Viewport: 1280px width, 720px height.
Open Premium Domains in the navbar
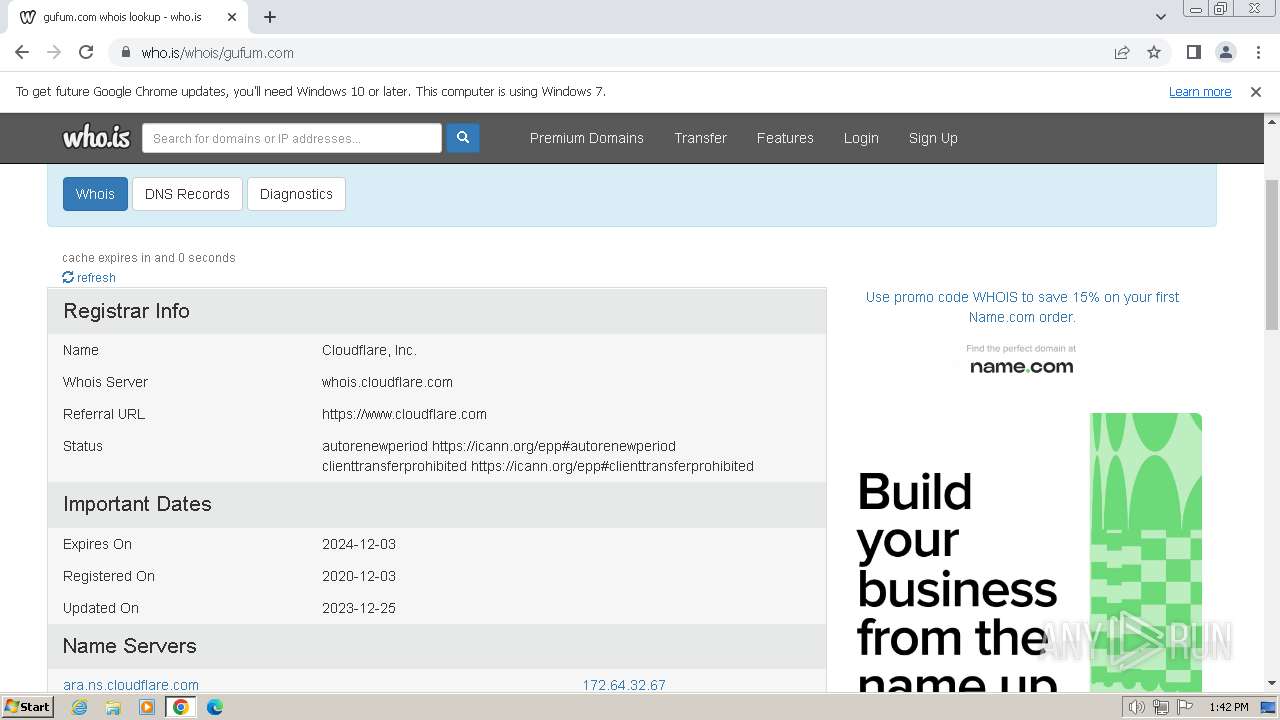(587, 138)
